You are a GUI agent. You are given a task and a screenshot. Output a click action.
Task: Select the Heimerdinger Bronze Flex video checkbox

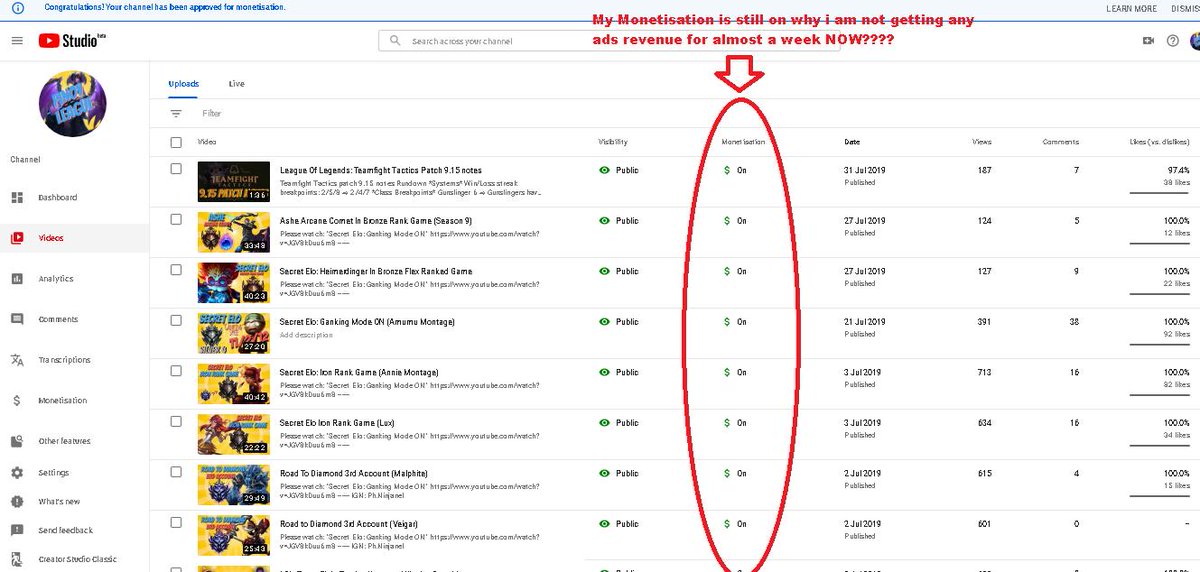176,270
